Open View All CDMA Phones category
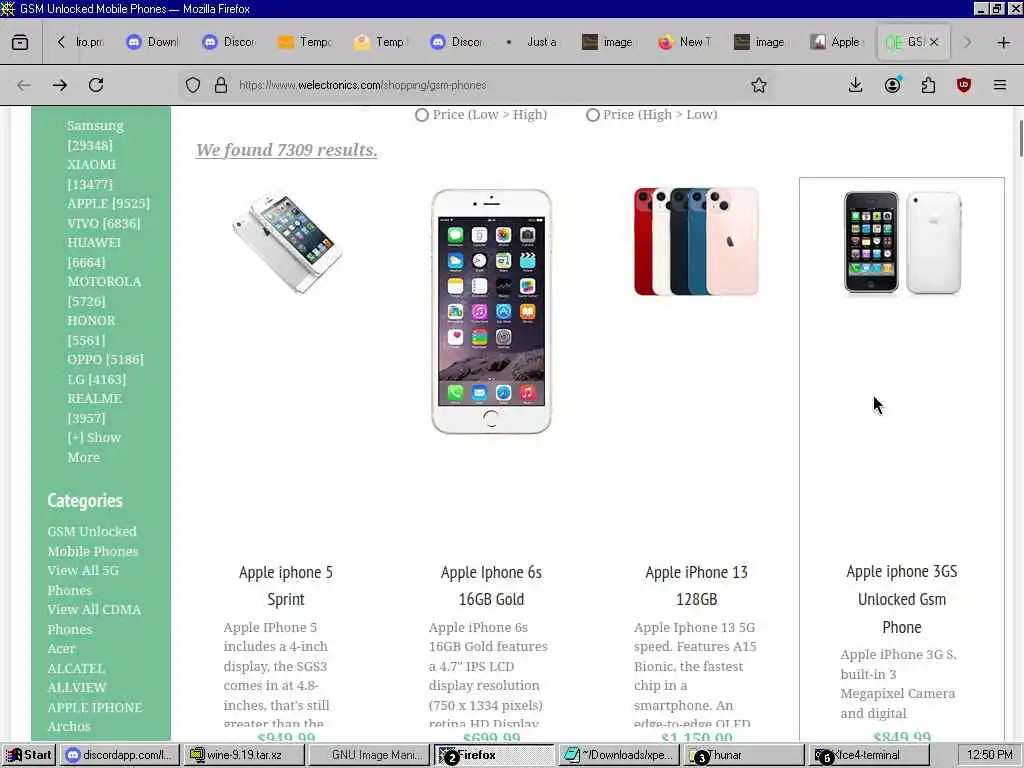1024x768 pixels. click(x=94, y=619)
